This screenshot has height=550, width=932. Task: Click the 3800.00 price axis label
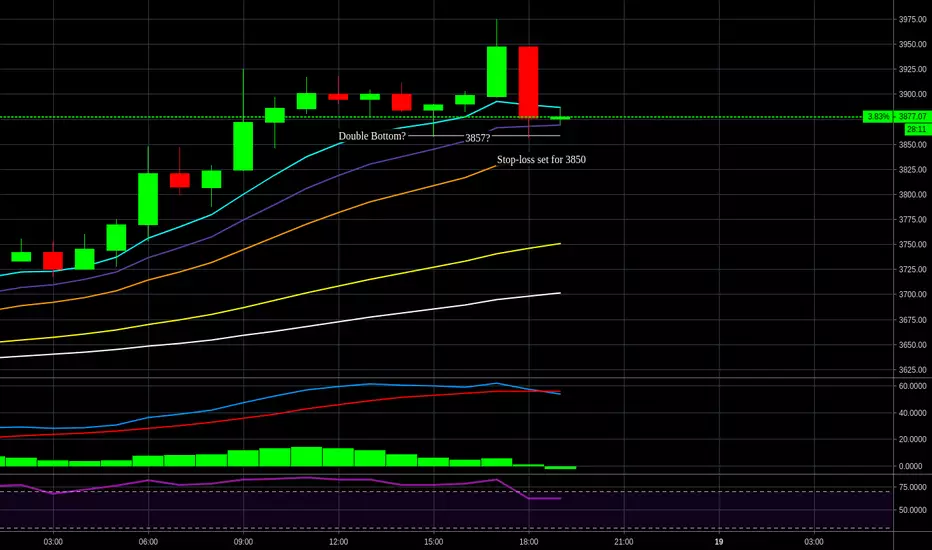coord(912,195)
